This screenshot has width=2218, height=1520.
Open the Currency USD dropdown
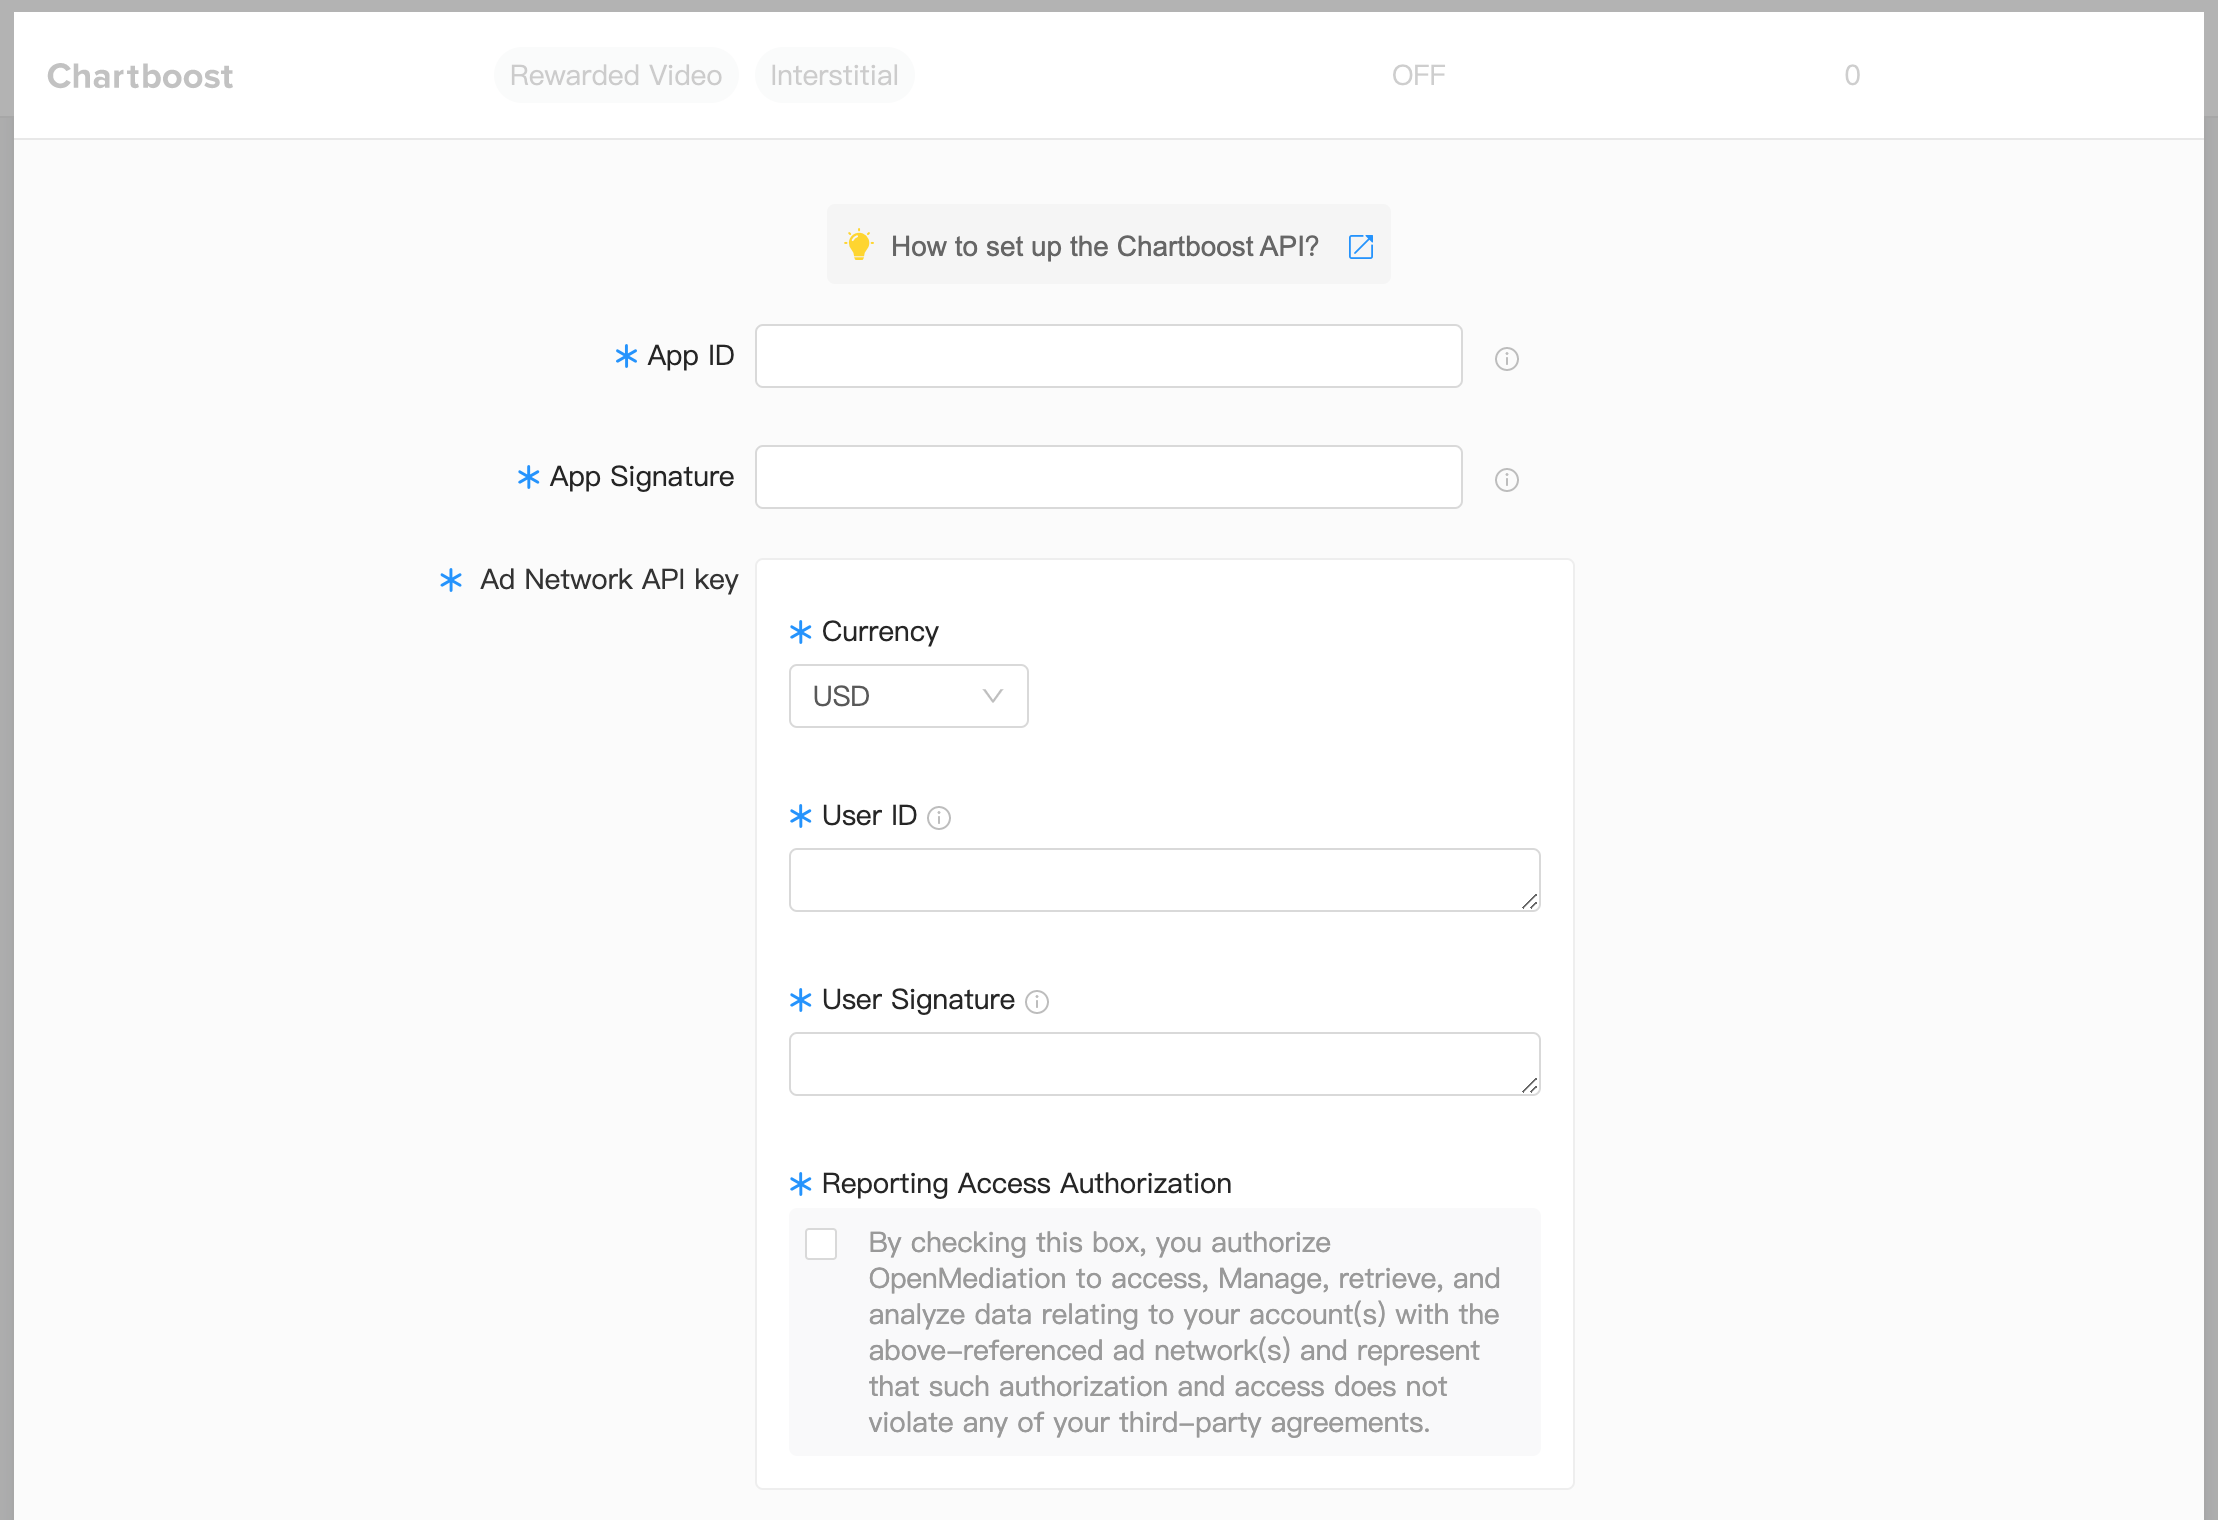[909, 696]
